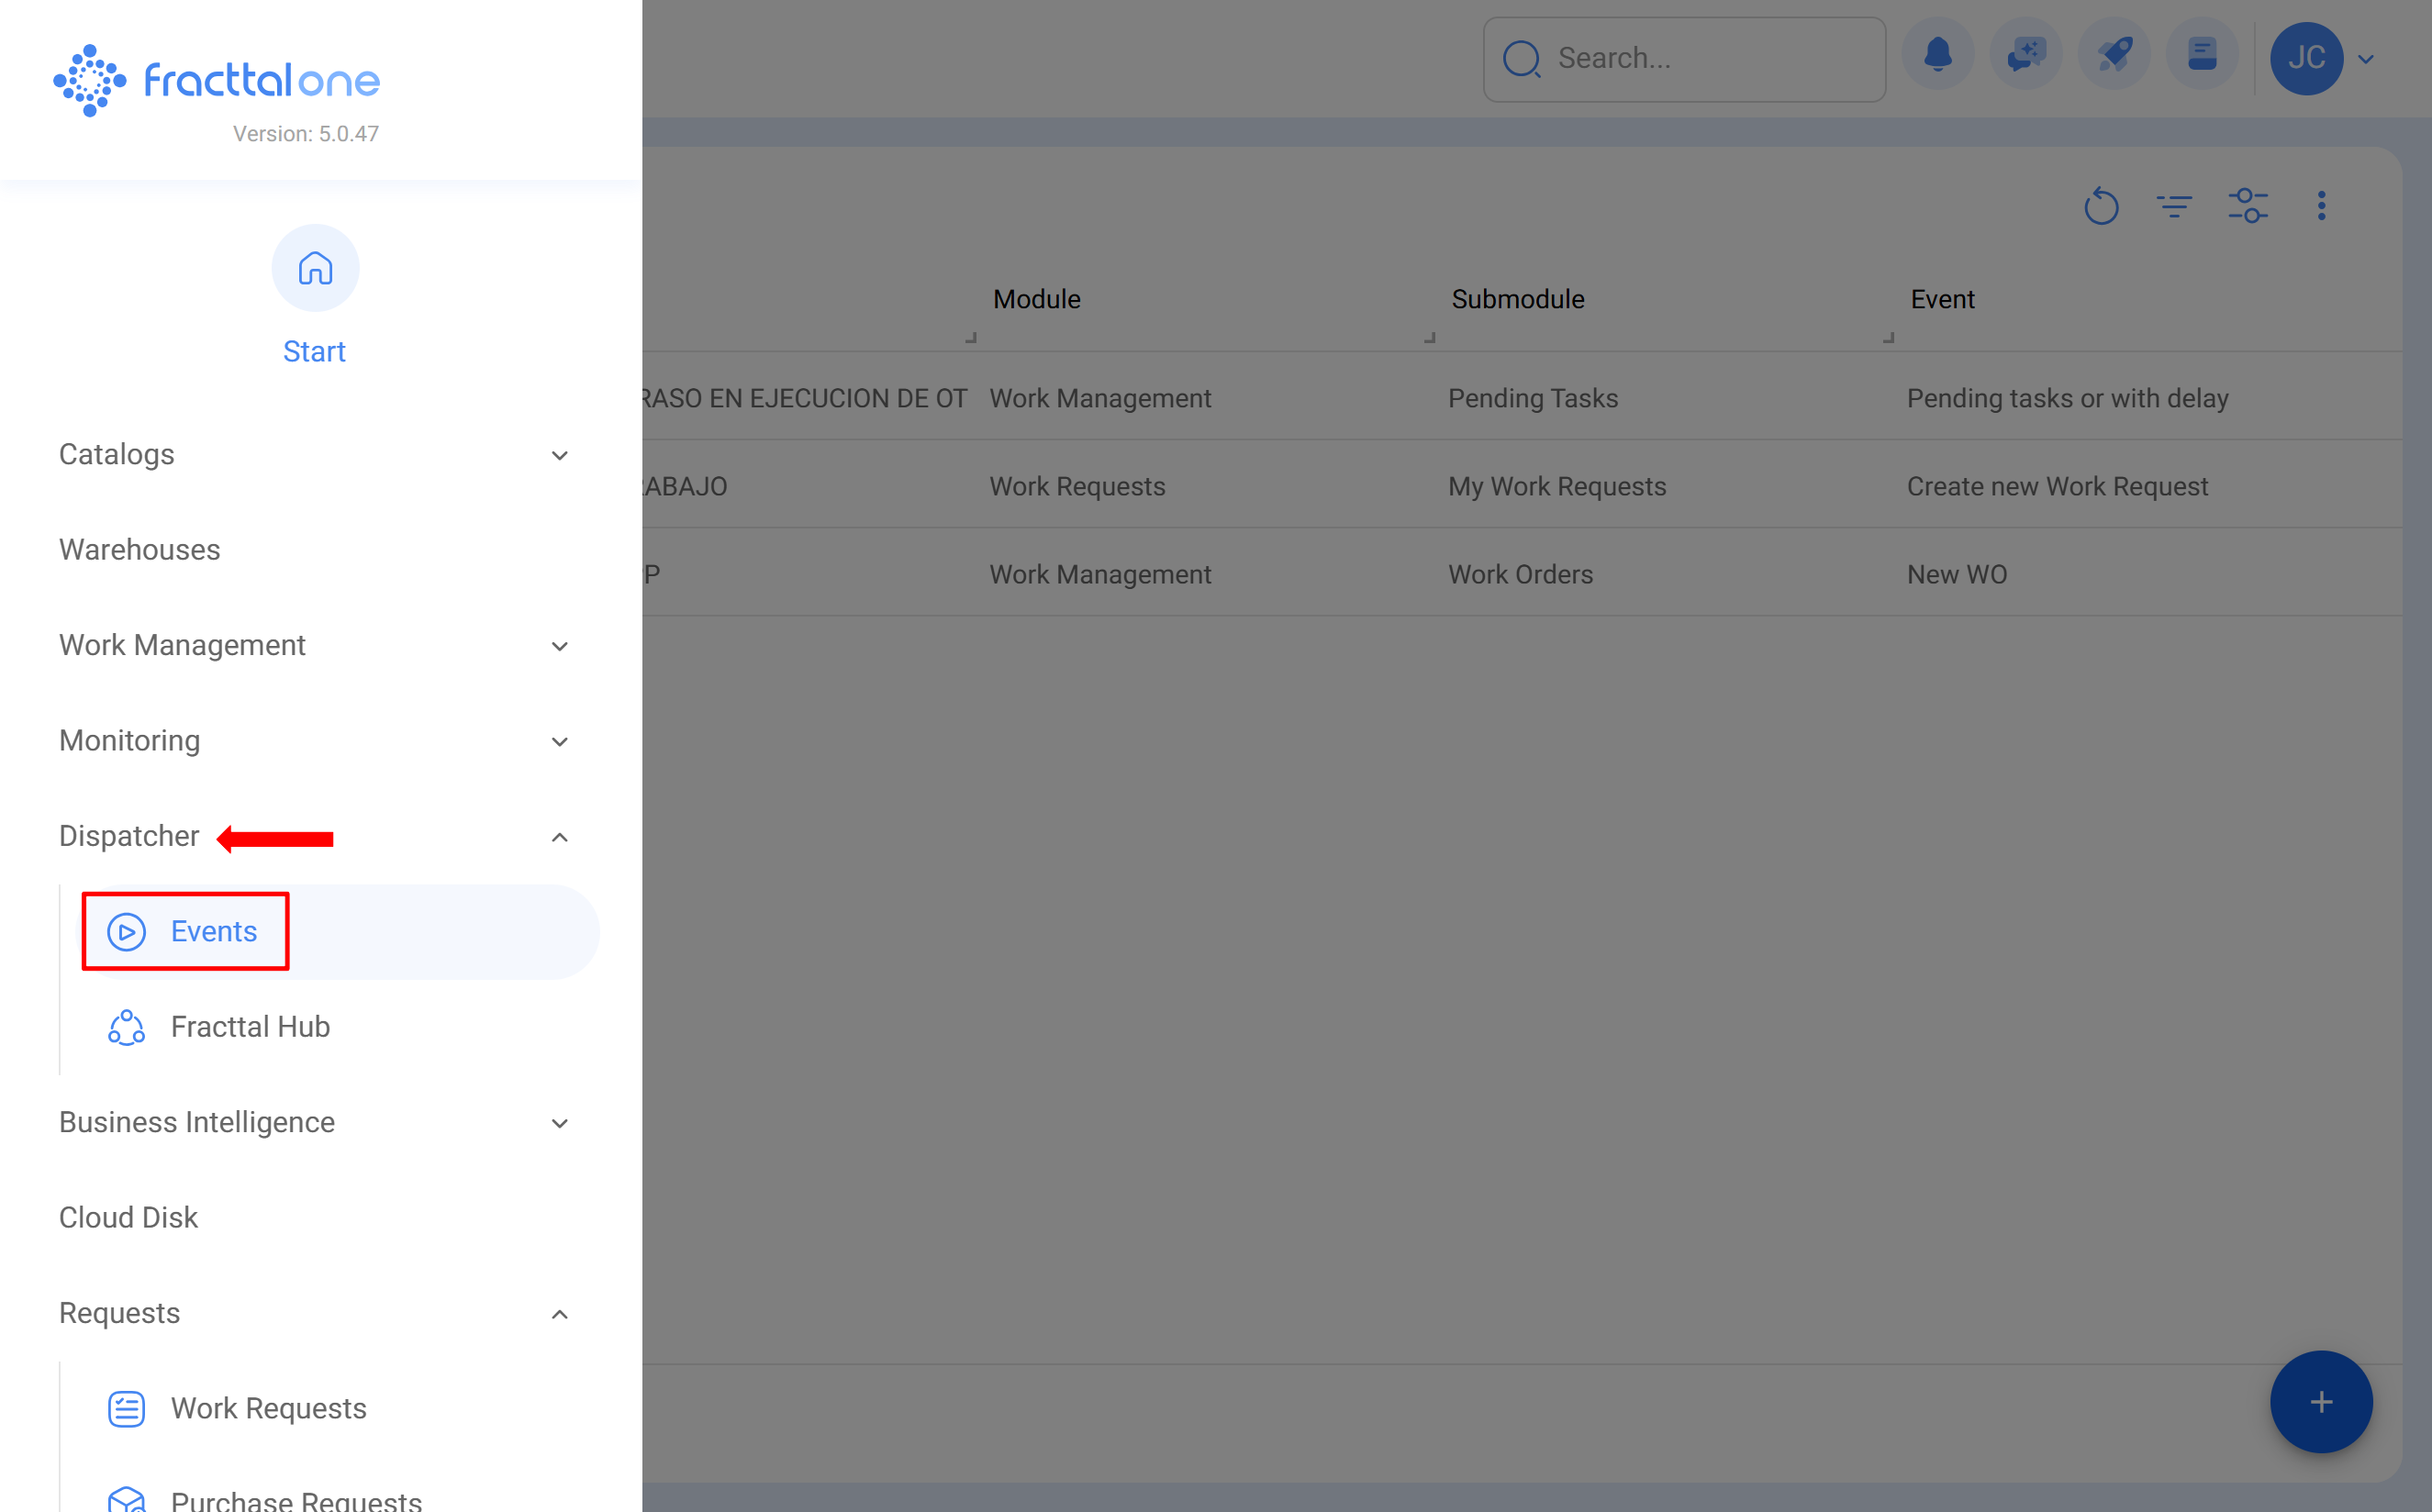Open the Start home icon
Screen dimensions: 2432x1512
pyautogui.click(x=315, y=268)
